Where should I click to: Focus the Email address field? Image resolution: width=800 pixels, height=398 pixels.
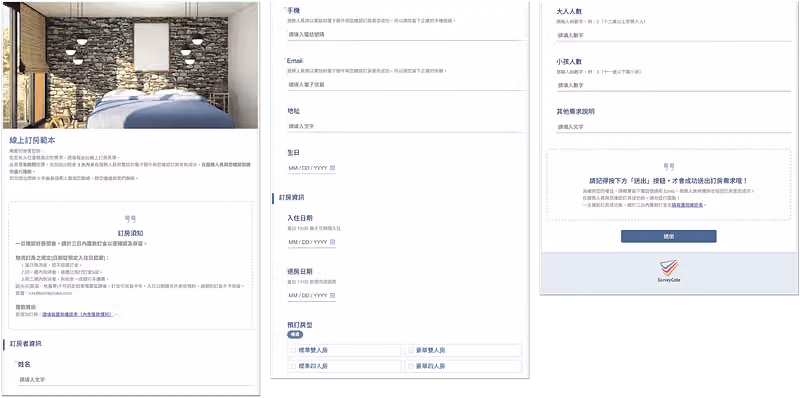click(406, 85)
